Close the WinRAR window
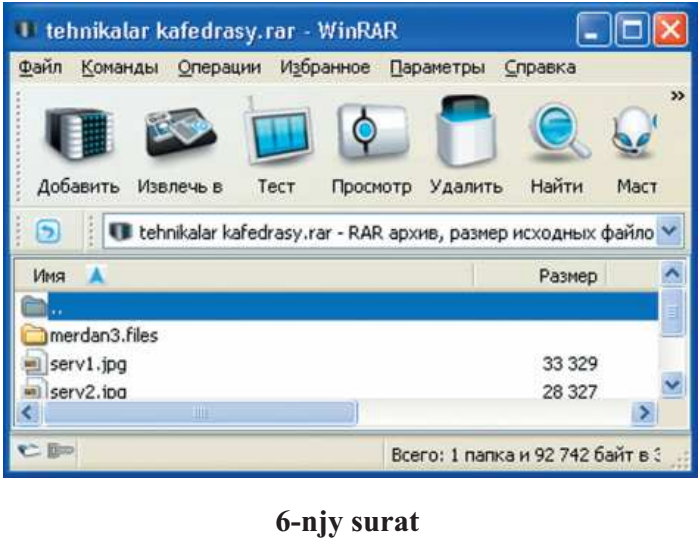This screenshot has width=700, height=542. click(670, 30)
